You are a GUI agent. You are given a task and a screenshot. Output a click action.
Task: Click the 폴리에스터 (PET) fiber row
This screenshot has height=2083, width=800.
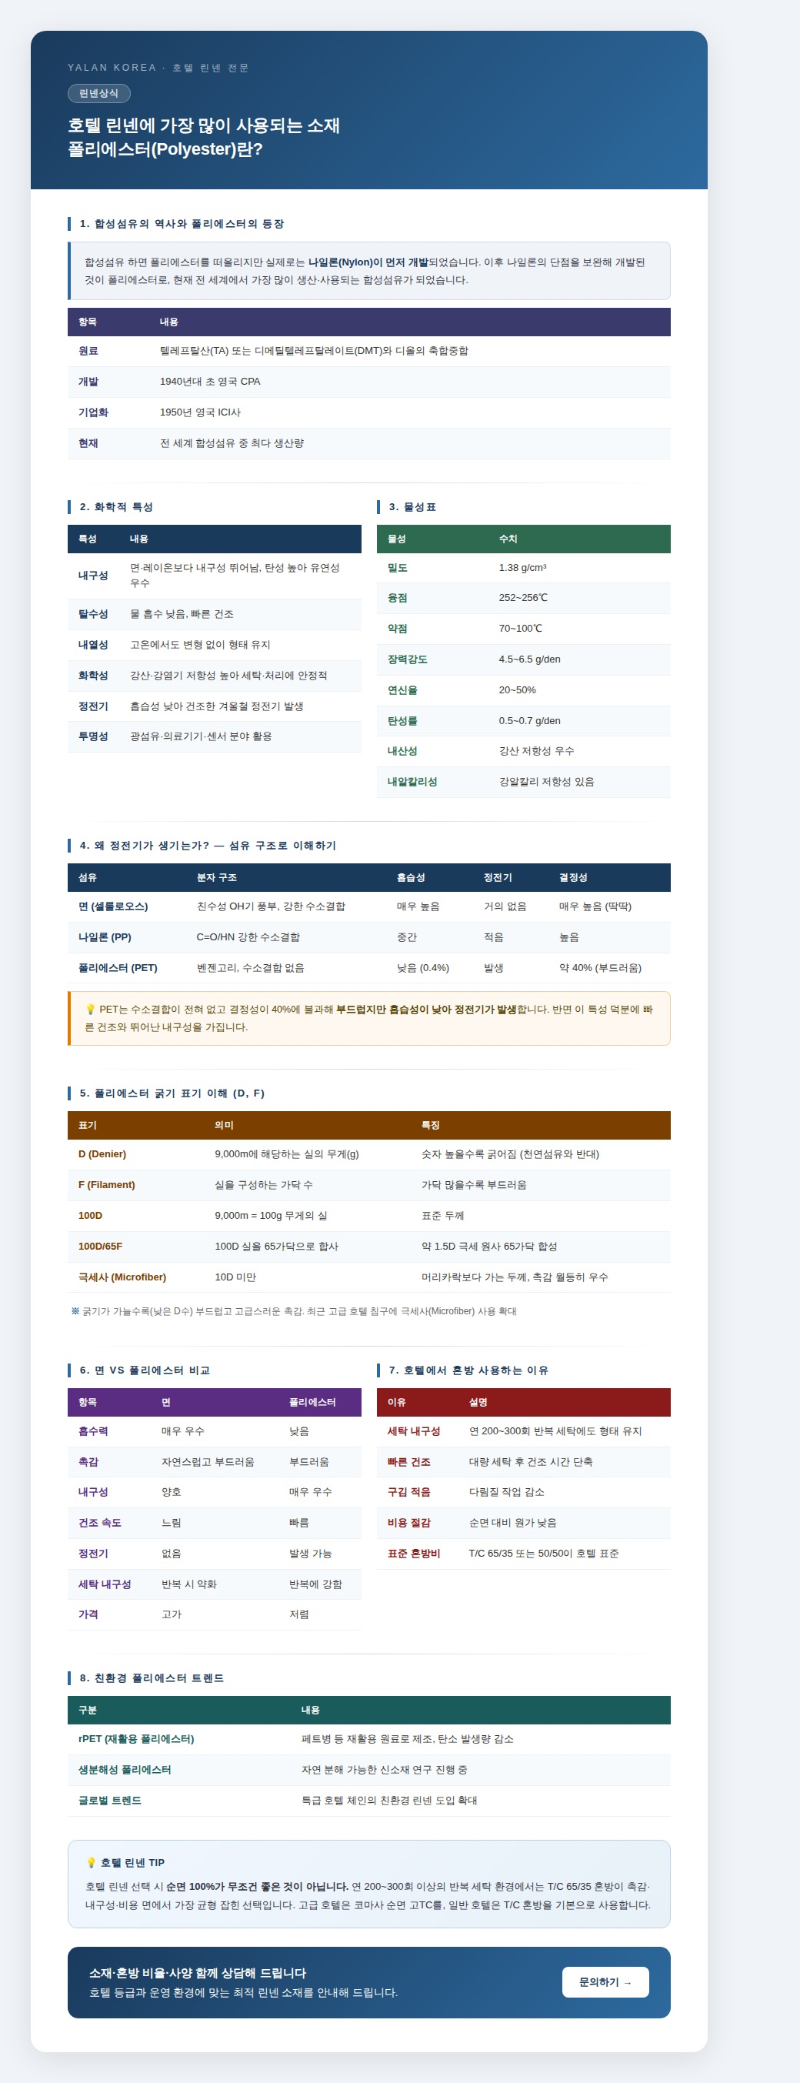coord(118,967)
